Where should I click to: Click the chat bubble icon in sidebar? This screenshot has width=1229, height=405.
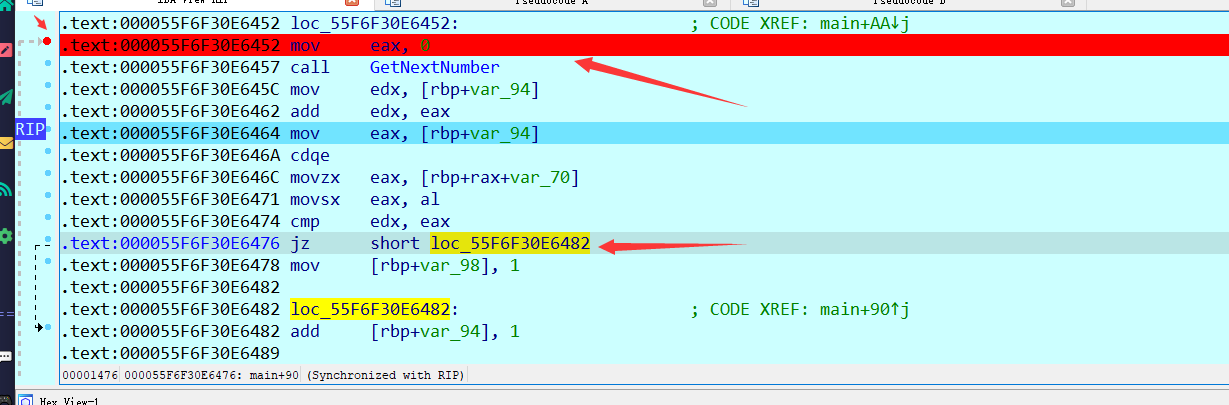click(6, 356)
